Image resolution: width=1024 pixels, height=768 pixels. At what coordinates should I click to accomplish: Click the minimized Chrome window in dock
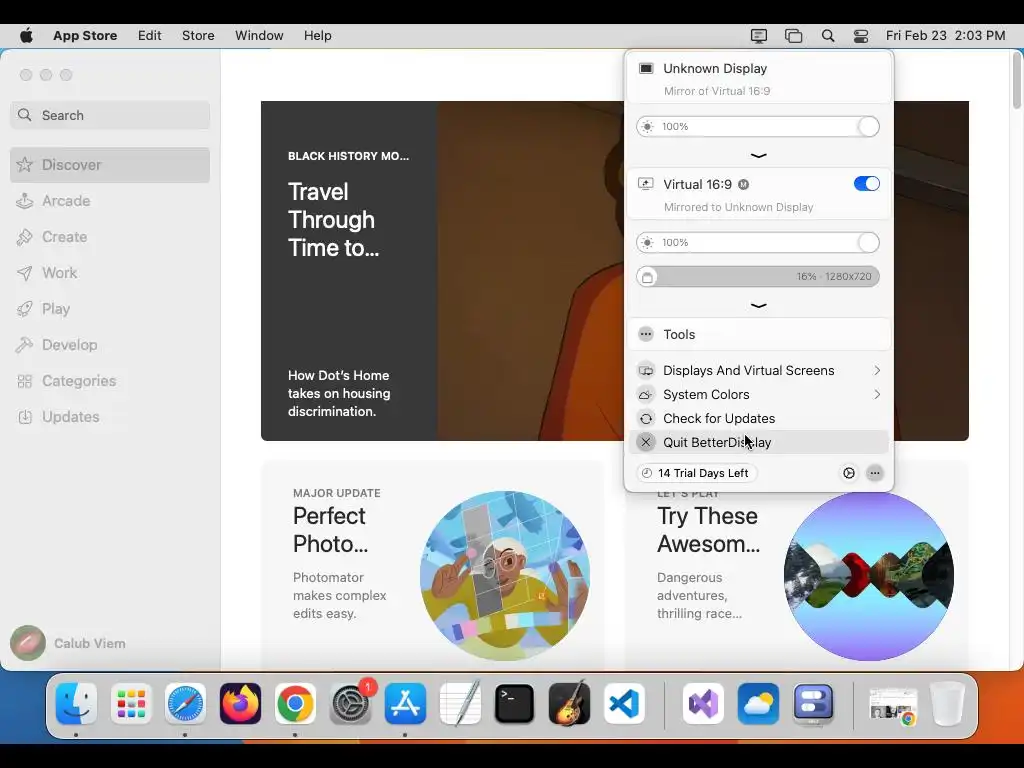click(x=893, y=705)
